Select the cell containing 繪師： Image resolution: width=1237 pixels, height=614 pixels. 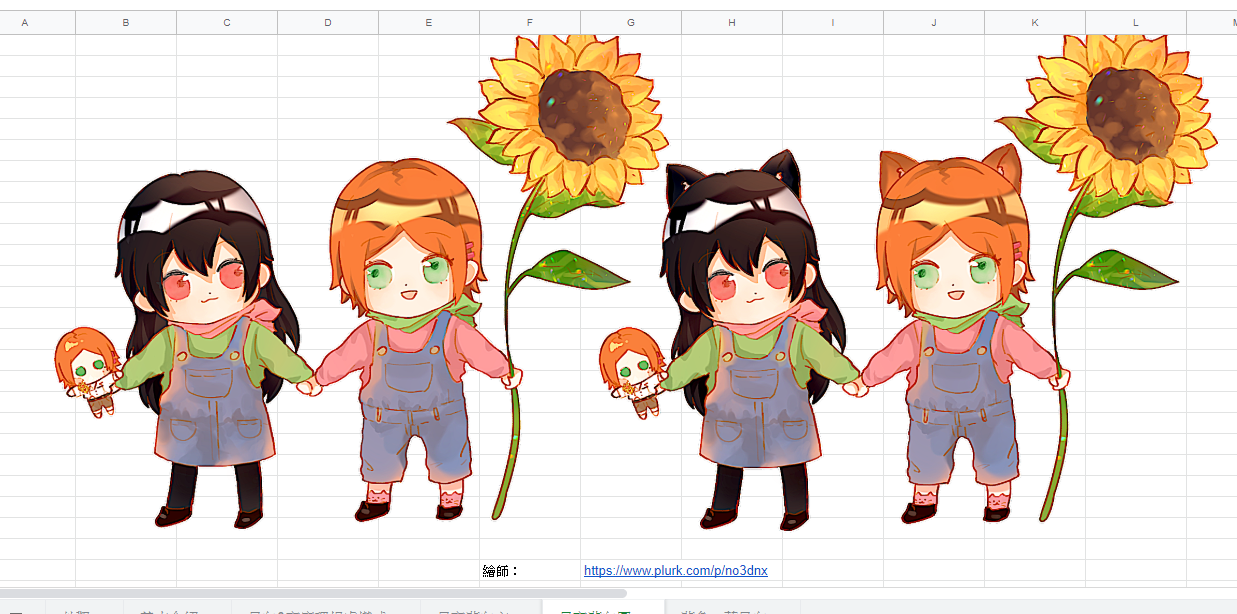tap(530, 571)
